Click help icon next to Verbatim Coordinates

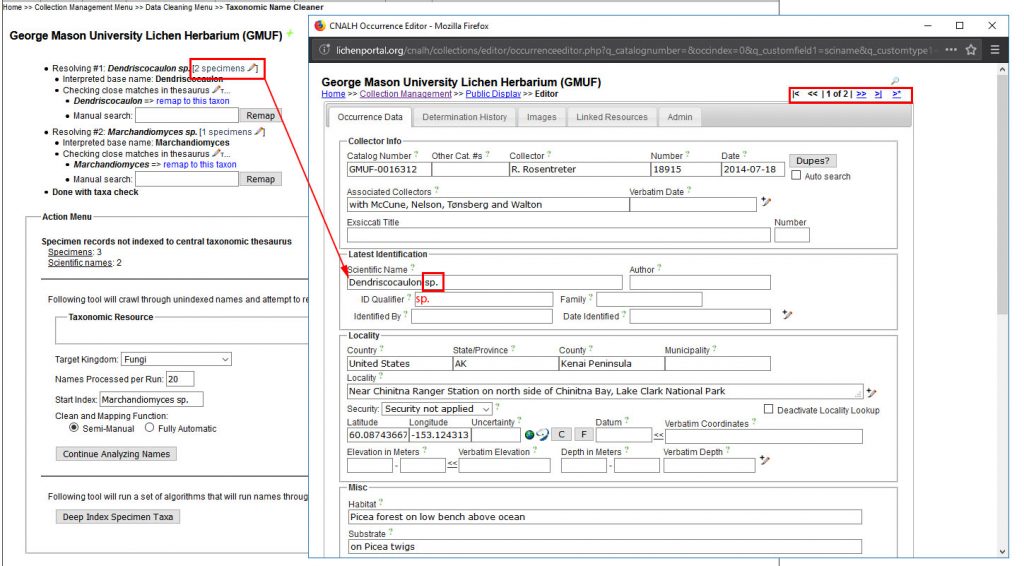[x=754, y=422]
